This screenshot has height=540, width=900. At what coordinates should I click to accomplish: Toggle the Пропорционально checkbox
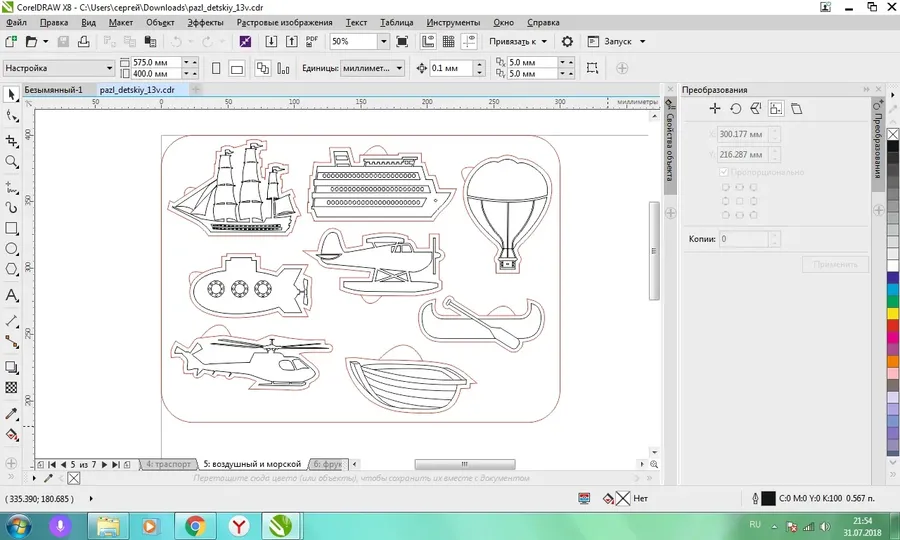click(x=723, y=172)
